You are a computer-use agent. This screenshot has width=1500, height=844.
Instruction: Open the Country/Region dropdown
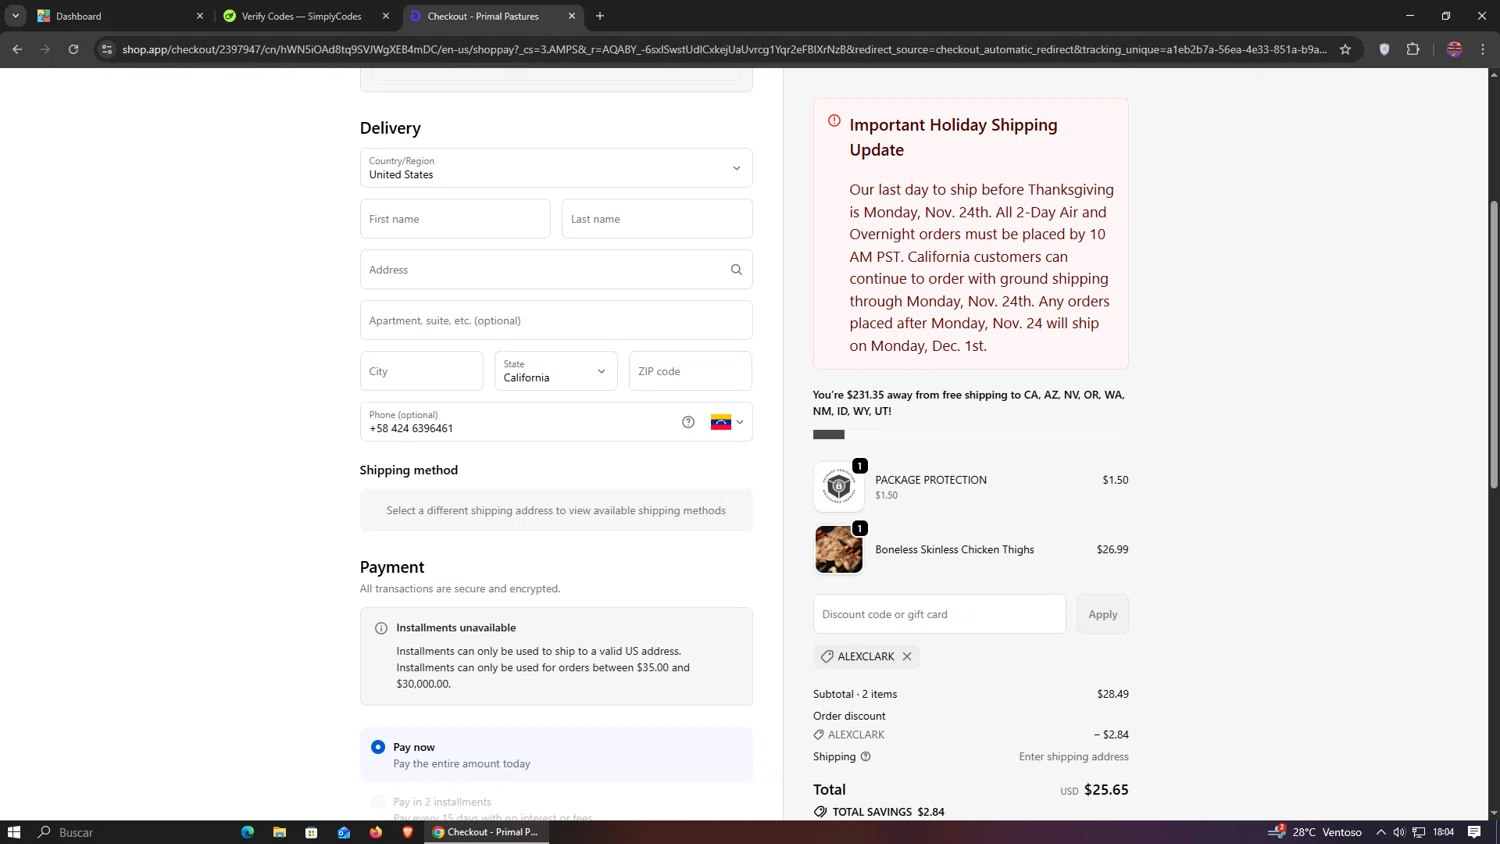point(556,168)
